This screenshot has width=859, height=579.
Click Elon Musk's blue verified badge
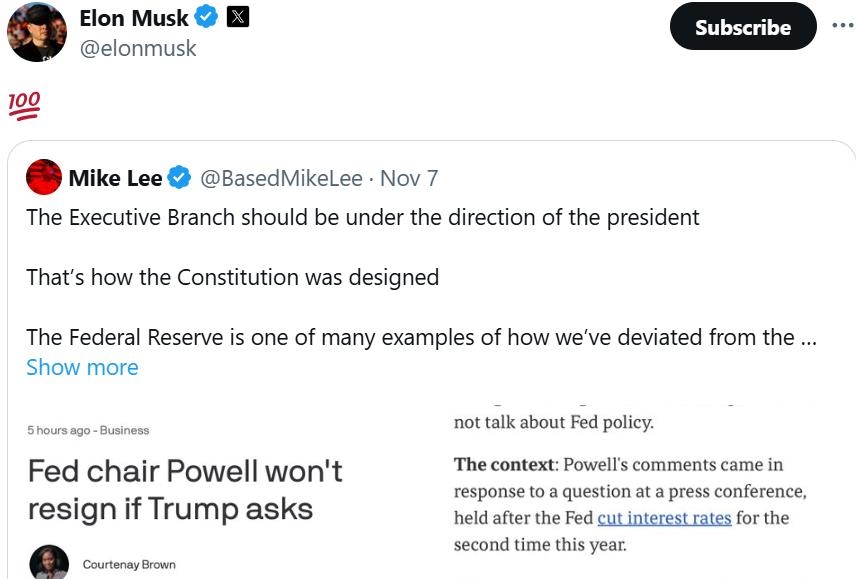pos(207,17)
